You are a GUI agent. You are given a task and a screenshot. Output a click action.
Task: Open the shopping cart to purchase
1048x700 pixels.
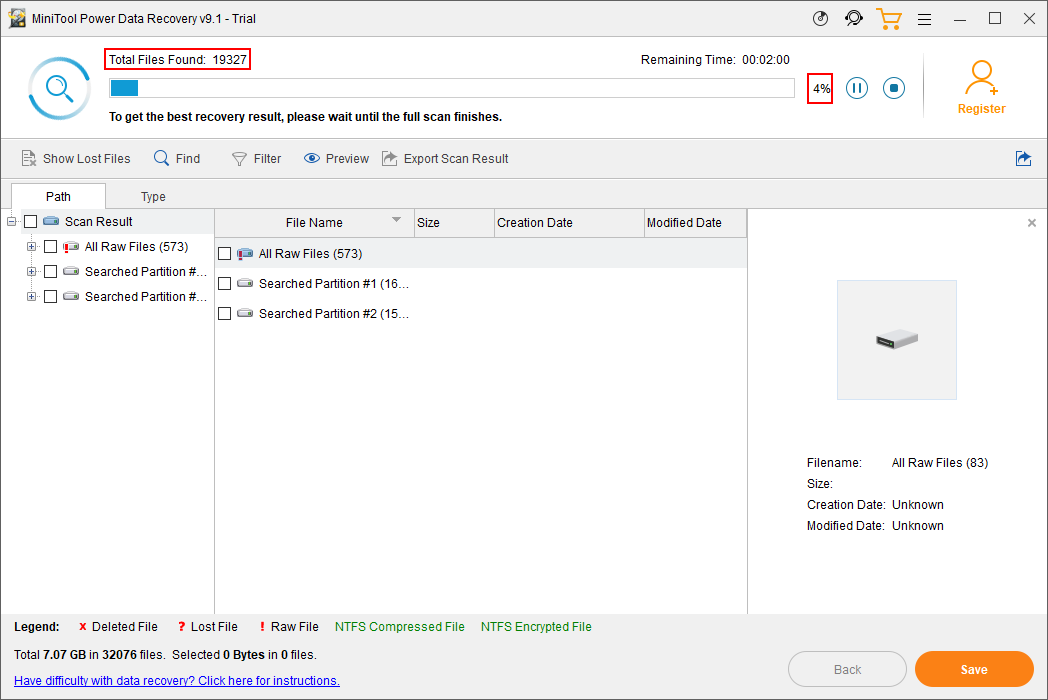pyautogui.click(x=889, y=19)
